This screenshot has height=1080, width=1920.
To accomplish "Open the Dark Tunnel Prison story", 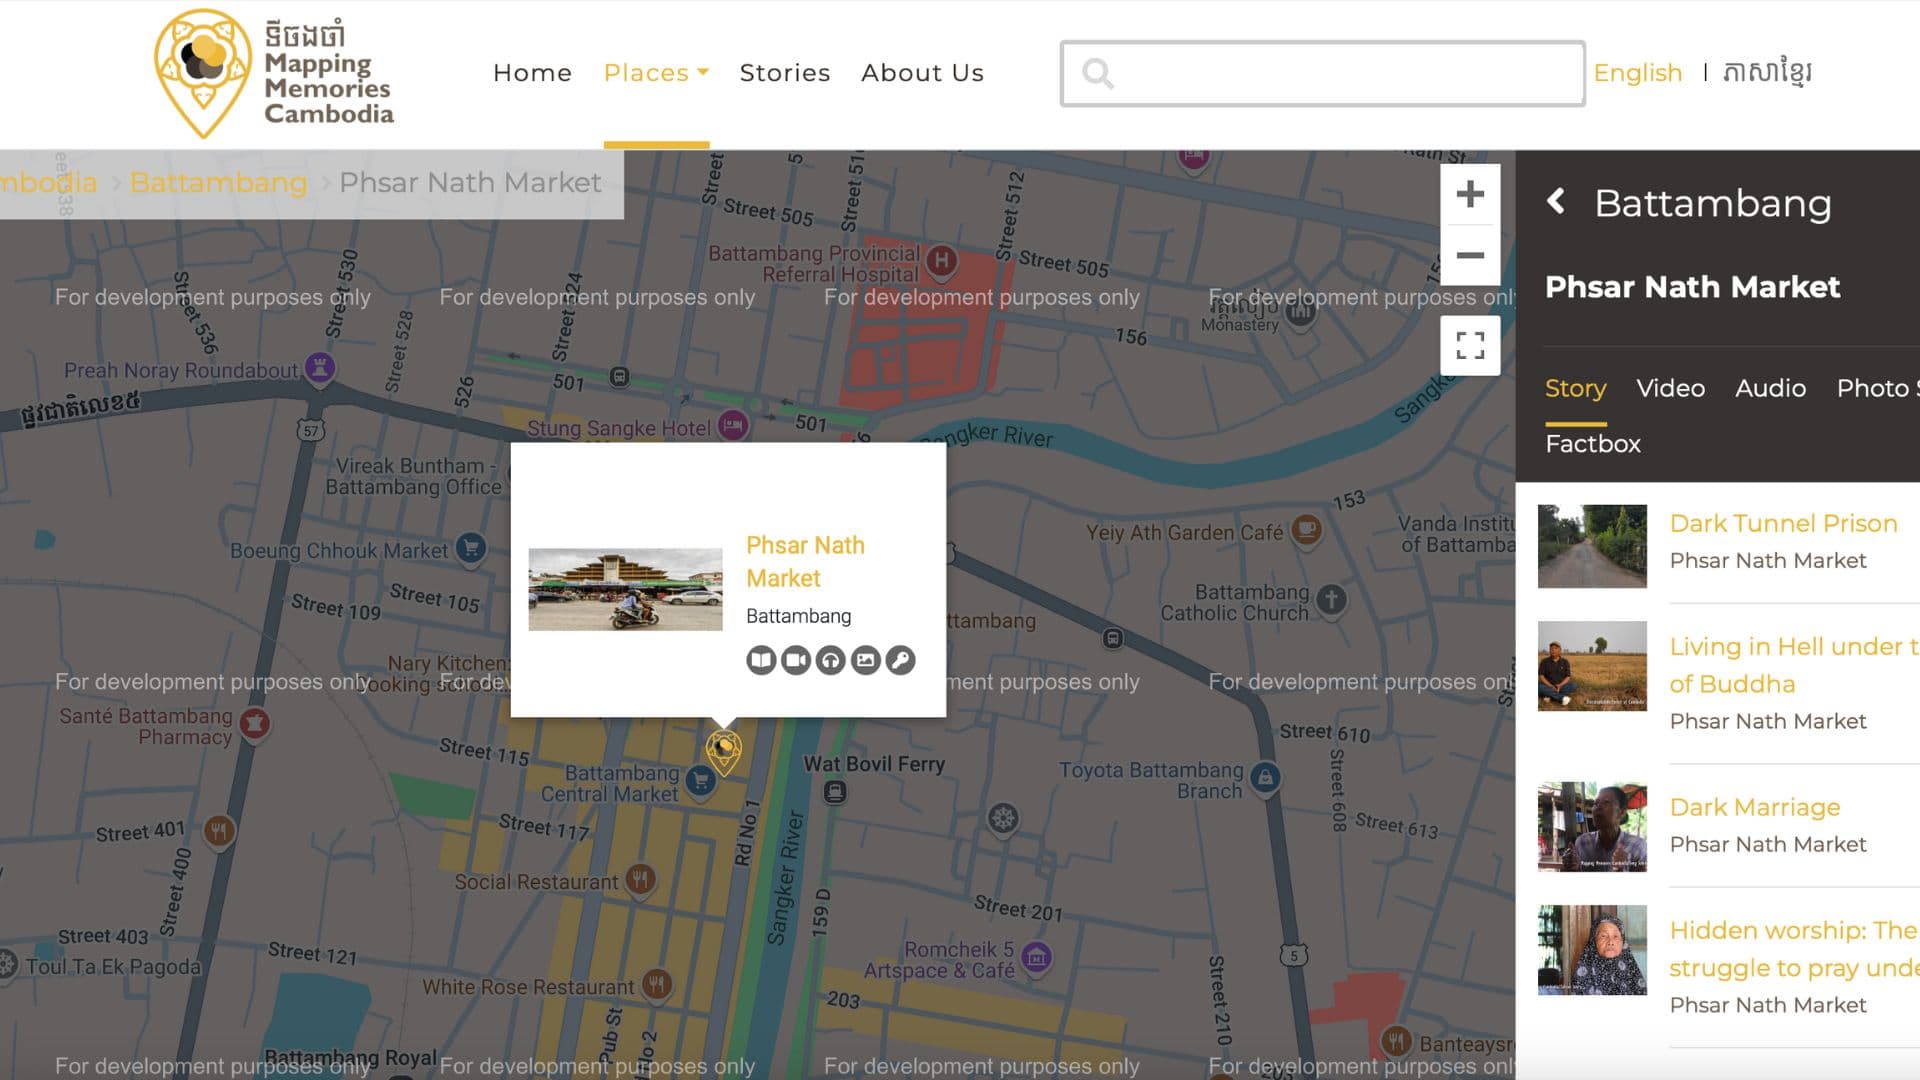I will [1783, 523].
